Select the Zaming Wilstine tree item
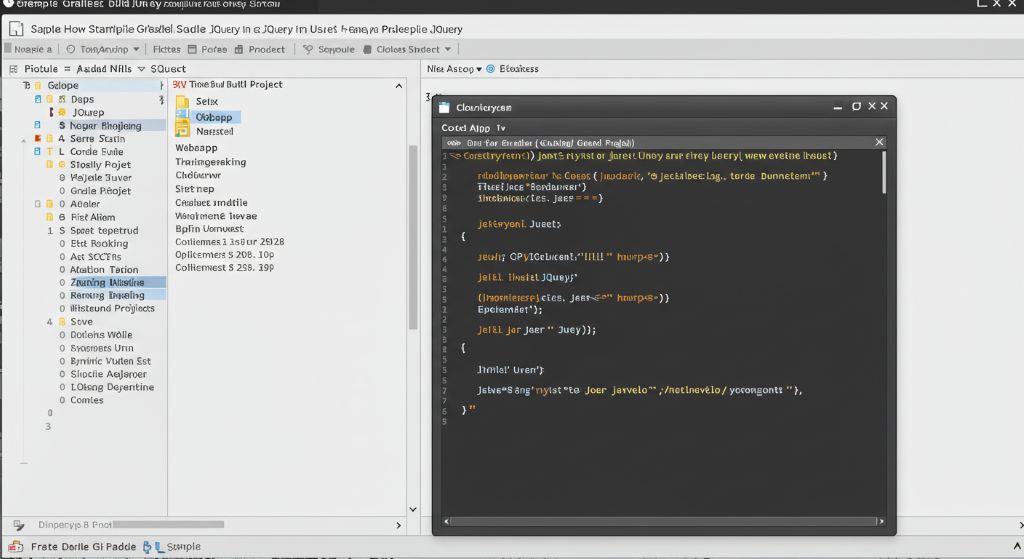This screenshot has width=1024, height=559. click(108, 282)
